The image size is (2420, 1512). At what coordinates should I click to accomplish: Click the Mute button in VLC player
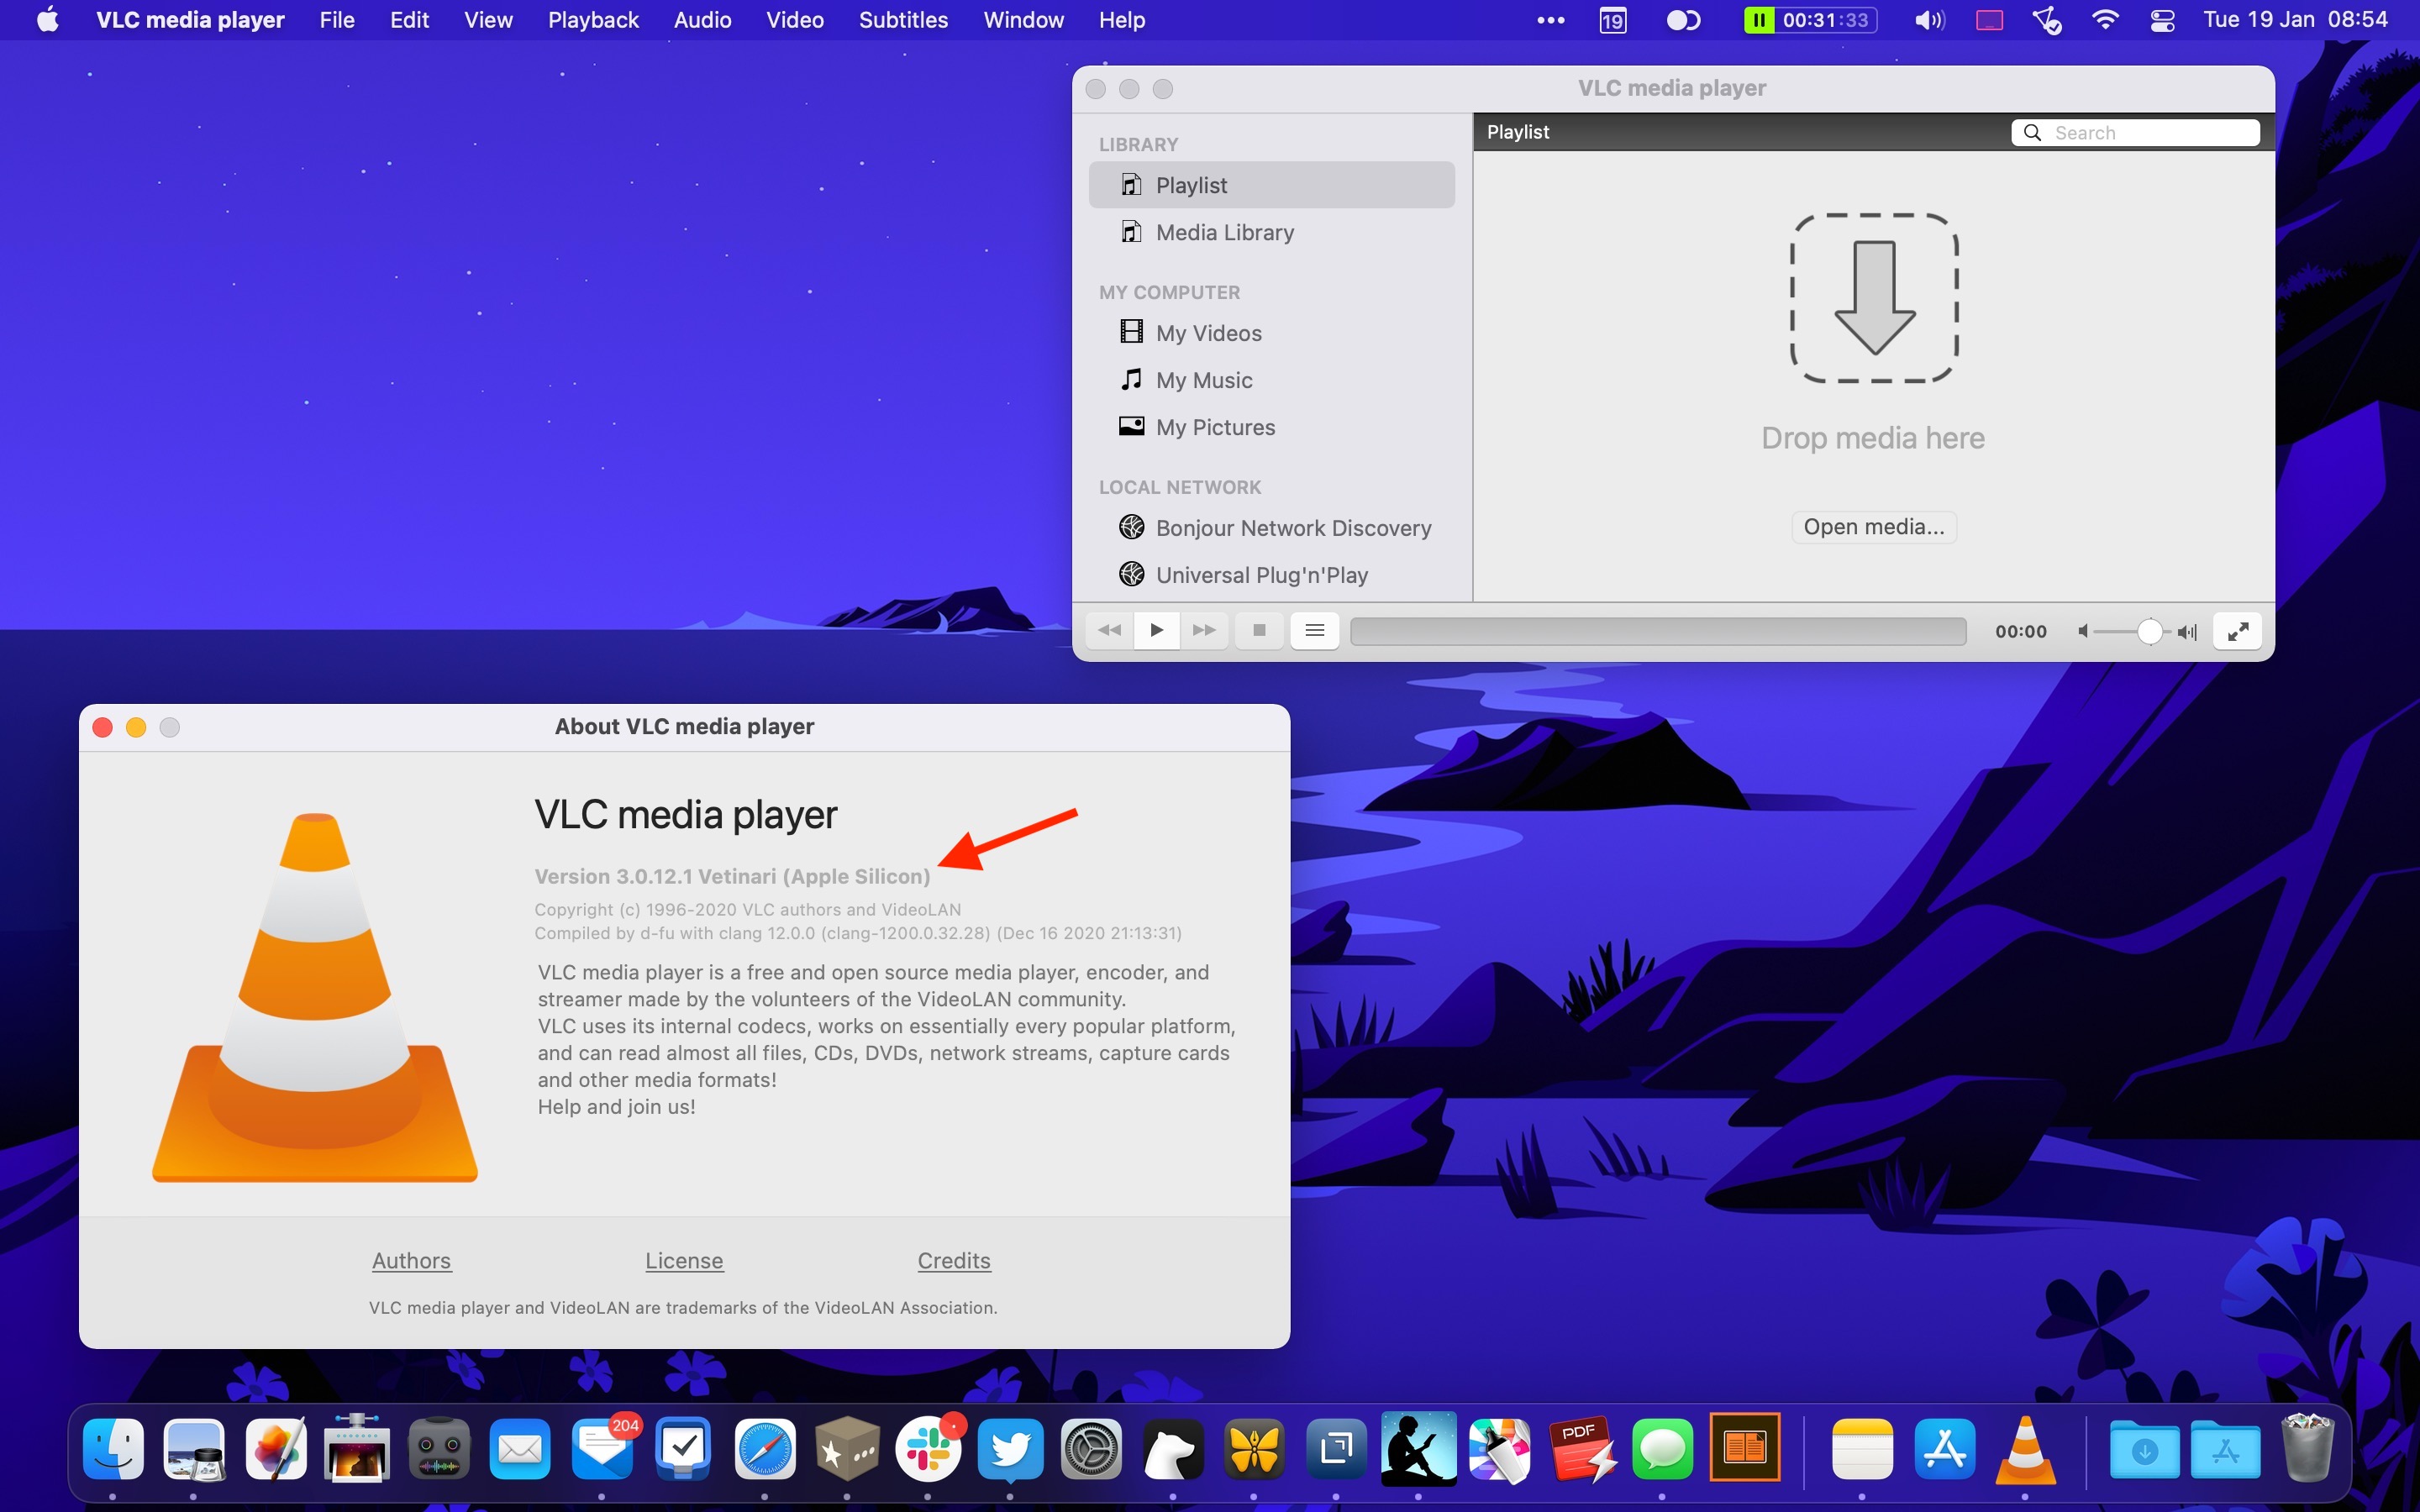[x=2086, y=631]
